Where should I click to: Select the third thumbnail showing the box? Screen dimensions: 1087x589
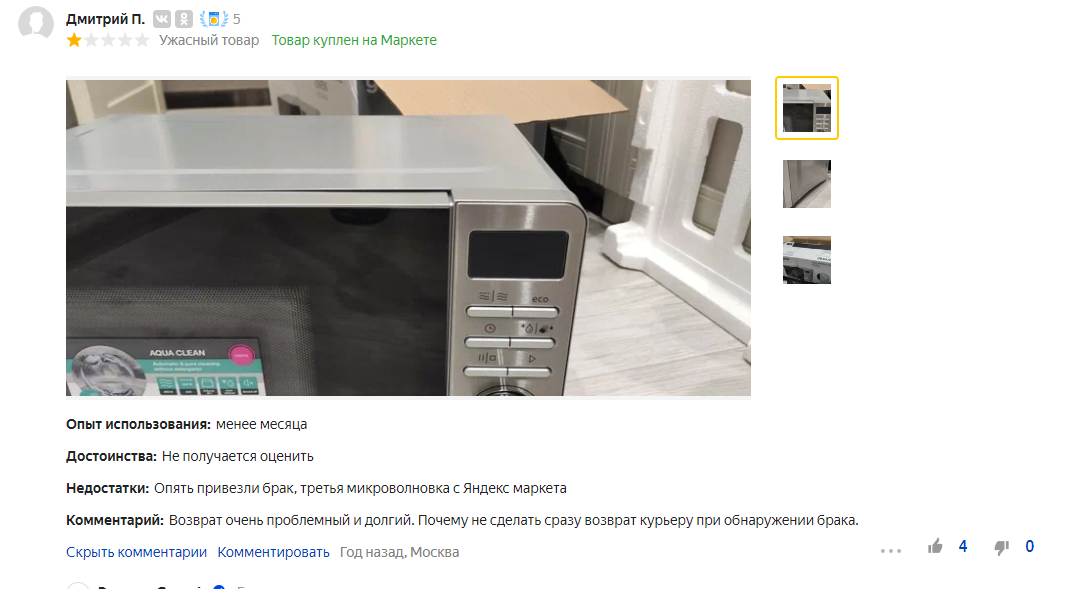[x=807, y=260]
